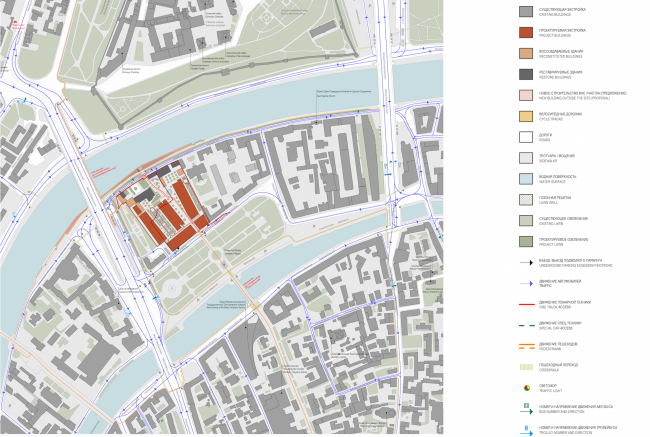Click the red fire truck access line
The width and height of the screenshot is (650, 437).
526,305
